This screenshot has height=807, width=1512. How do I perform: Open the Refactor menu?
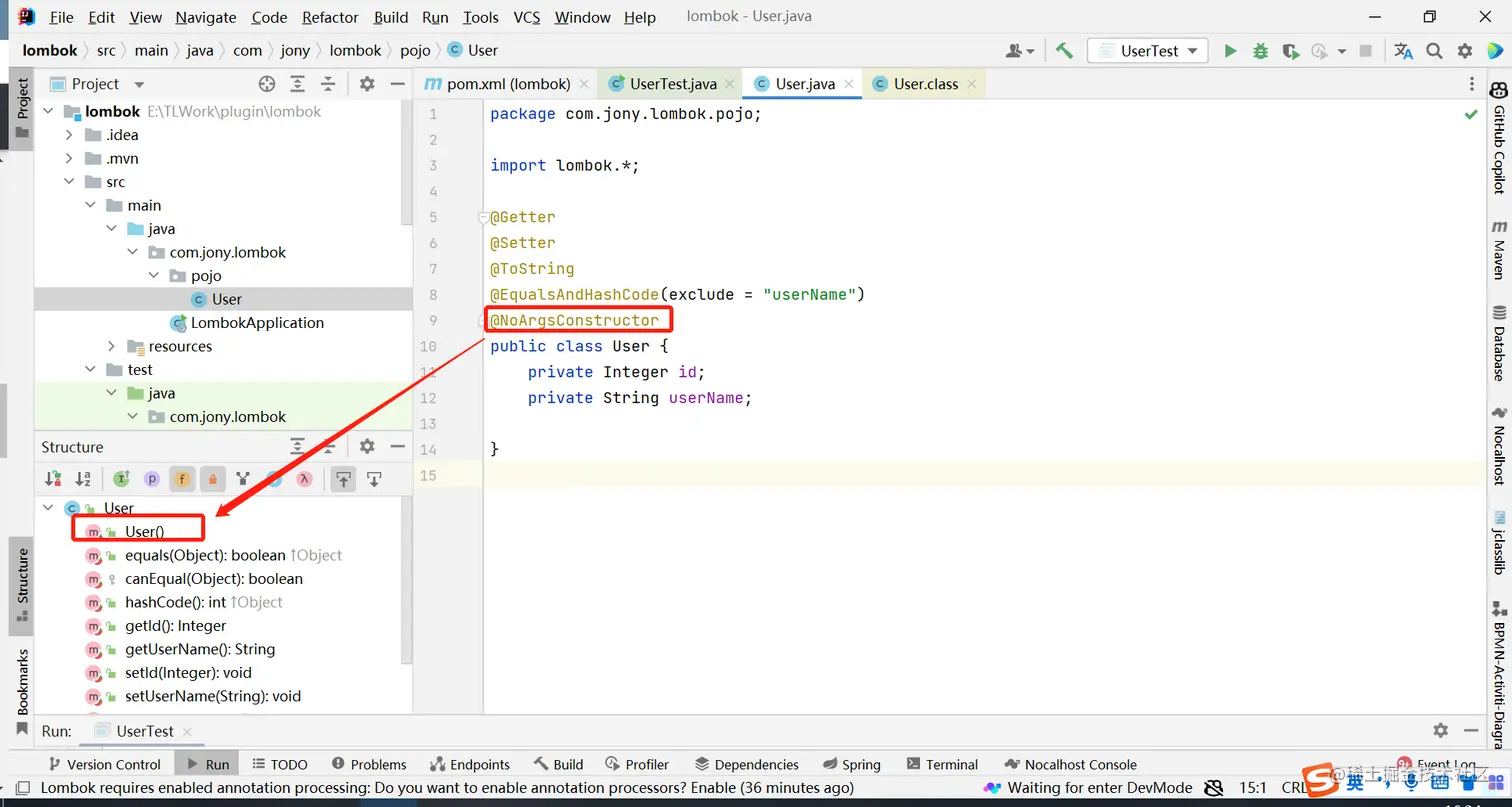330,17
